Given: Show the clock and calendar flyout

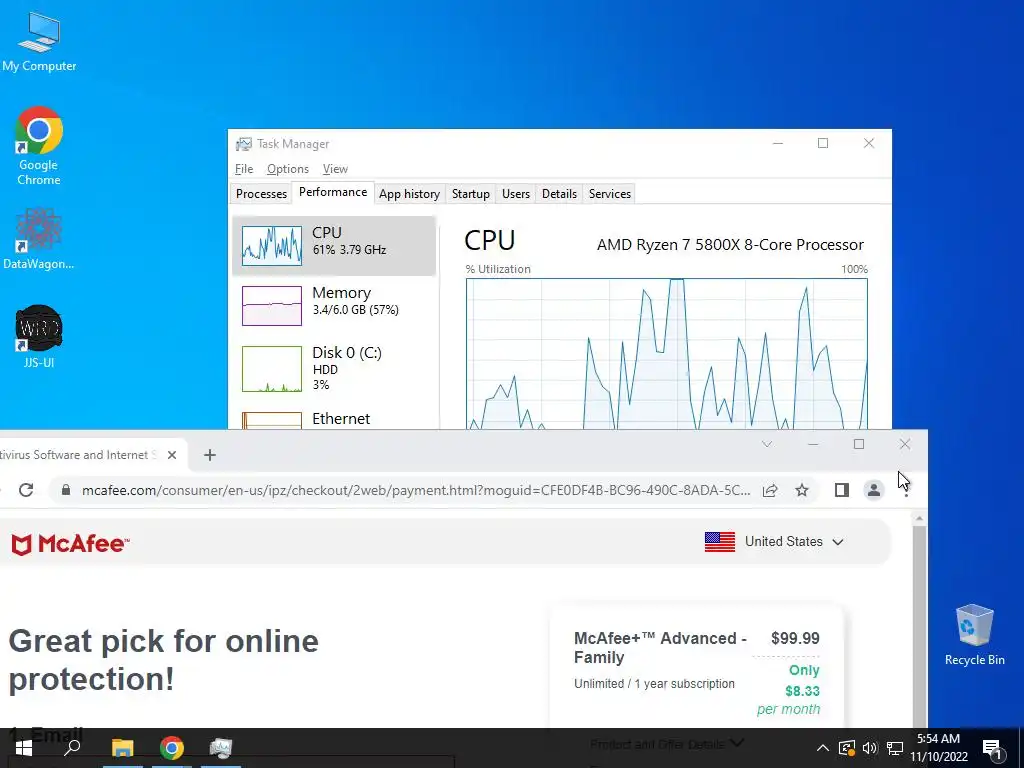Looking at the screenshot, I should tap(939, 748).
